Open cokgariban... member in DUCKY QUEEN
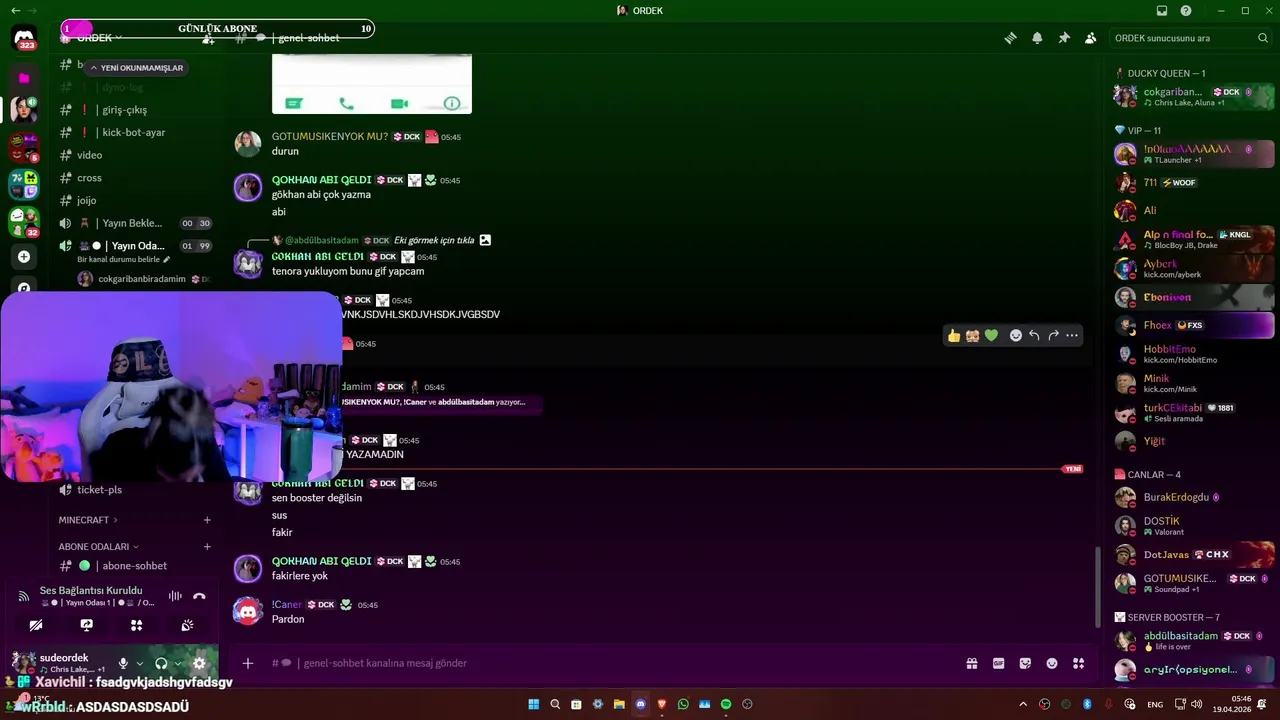Screen dimensions: 1280x720 (x=1194, y=96)
